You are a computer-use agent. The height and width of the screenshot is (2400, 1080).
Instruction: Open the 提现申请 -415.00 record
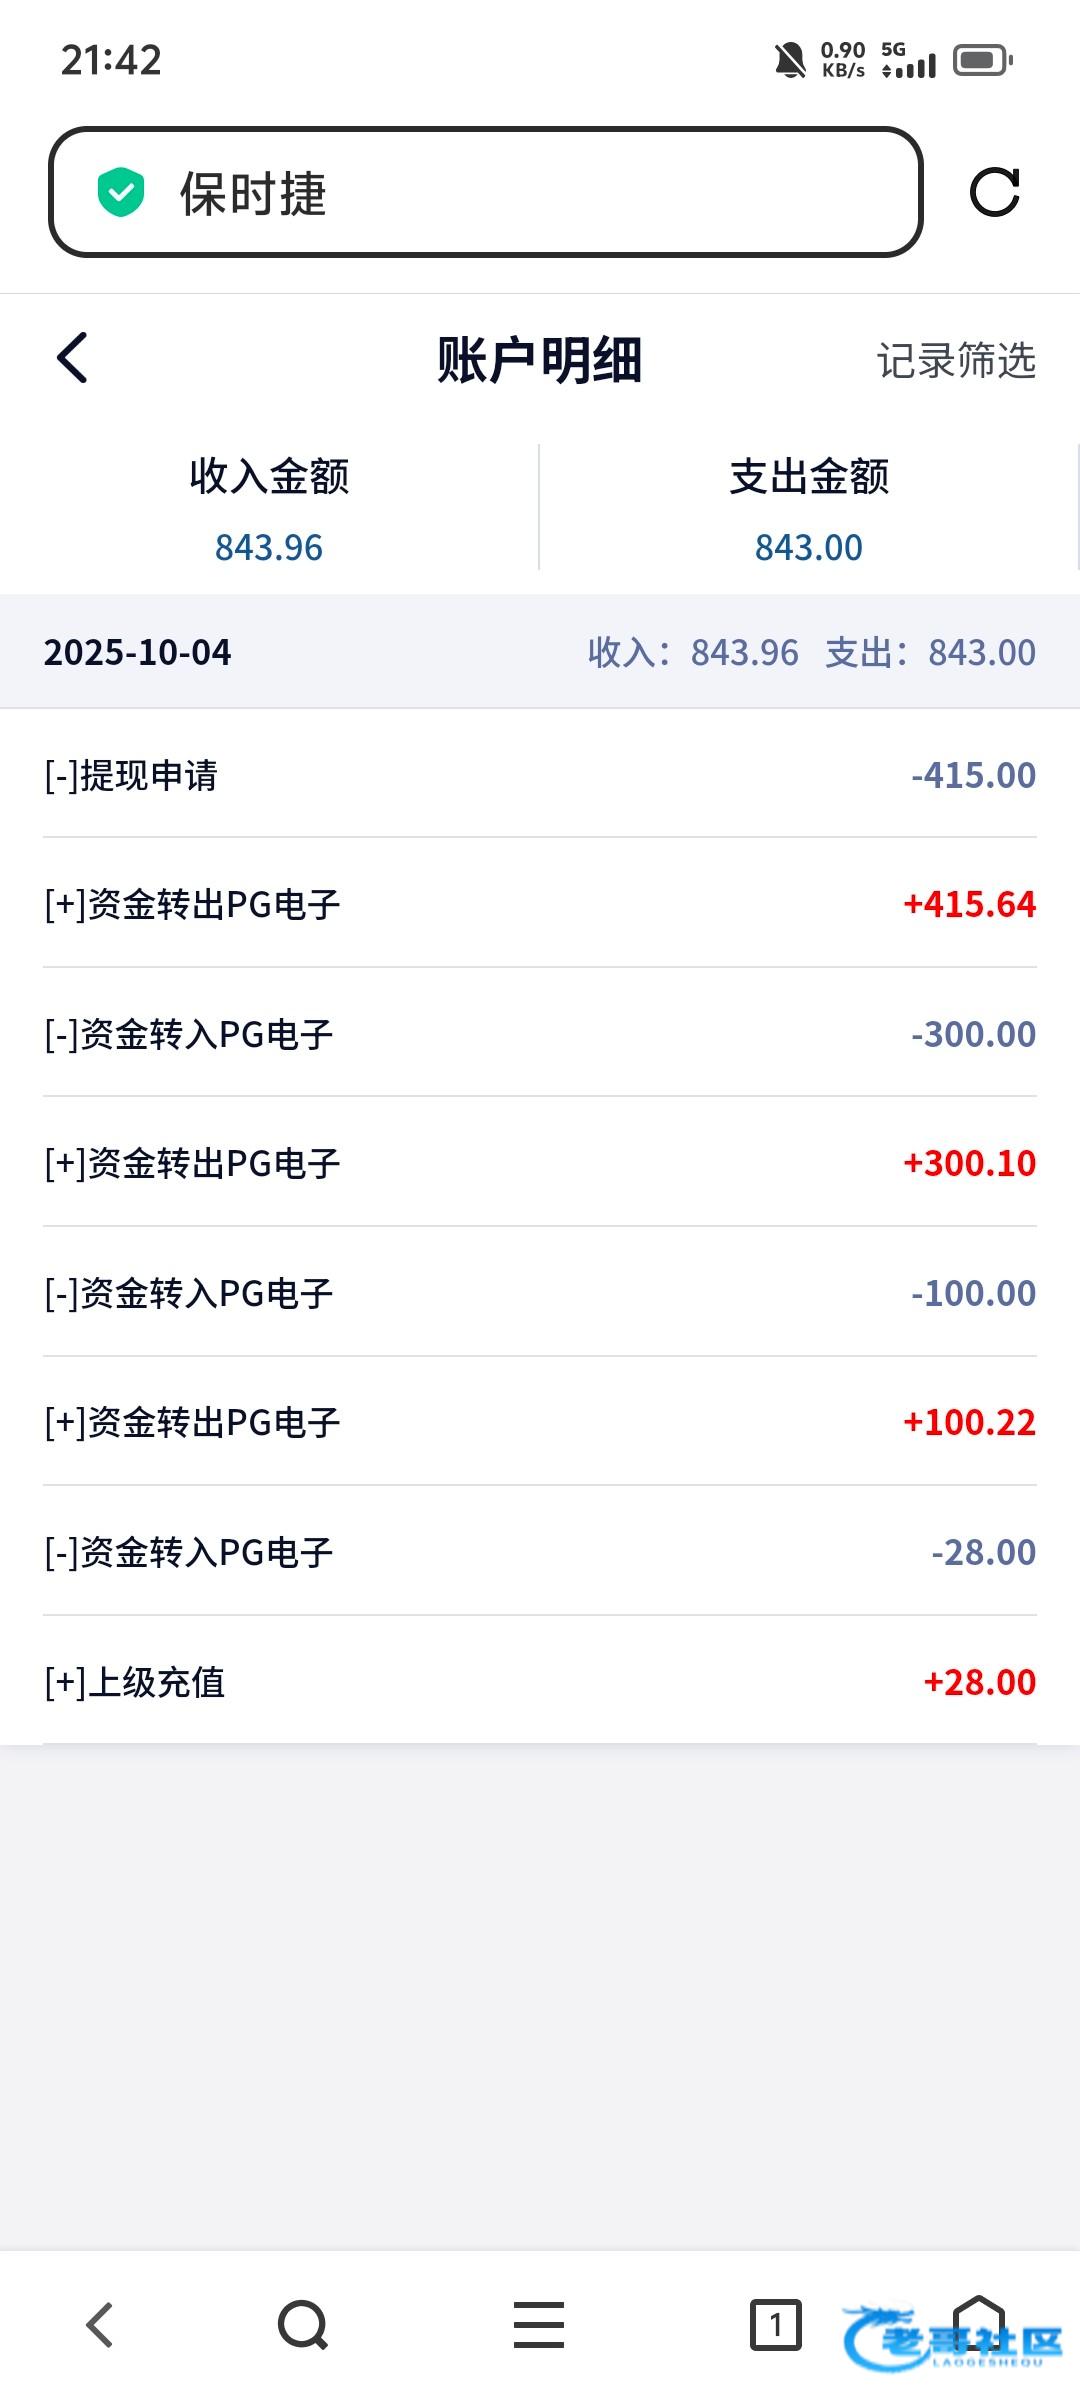(540, 775)
